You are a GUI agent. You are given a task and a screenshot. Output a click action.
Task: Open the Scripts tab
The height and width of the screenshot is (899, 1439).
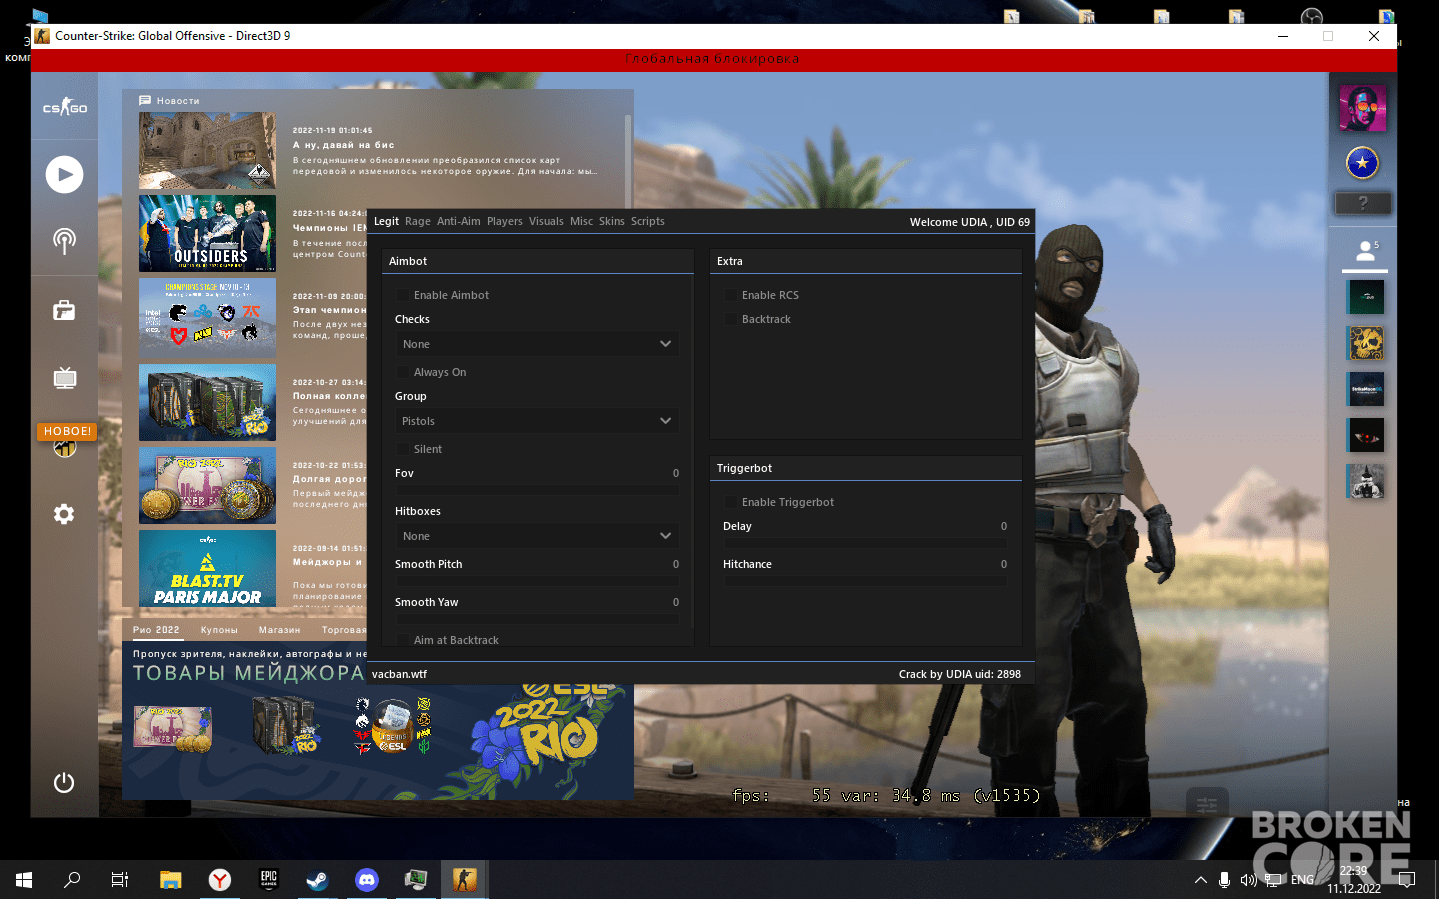tap(648, 222)
